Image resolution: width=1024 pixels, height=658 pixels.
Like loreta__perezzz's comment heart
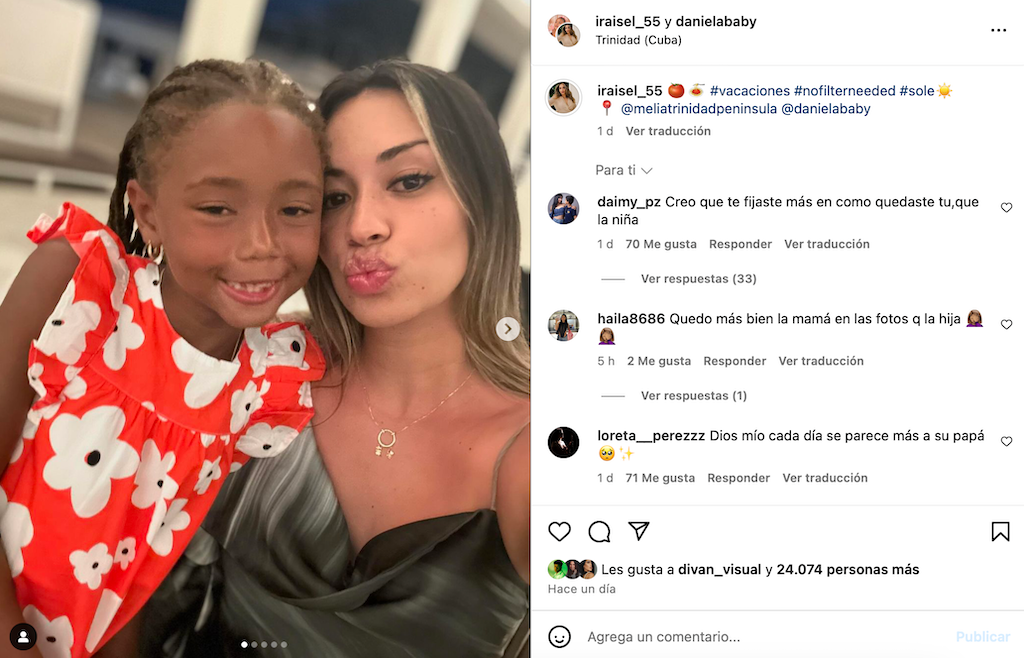pos(1006,441)
